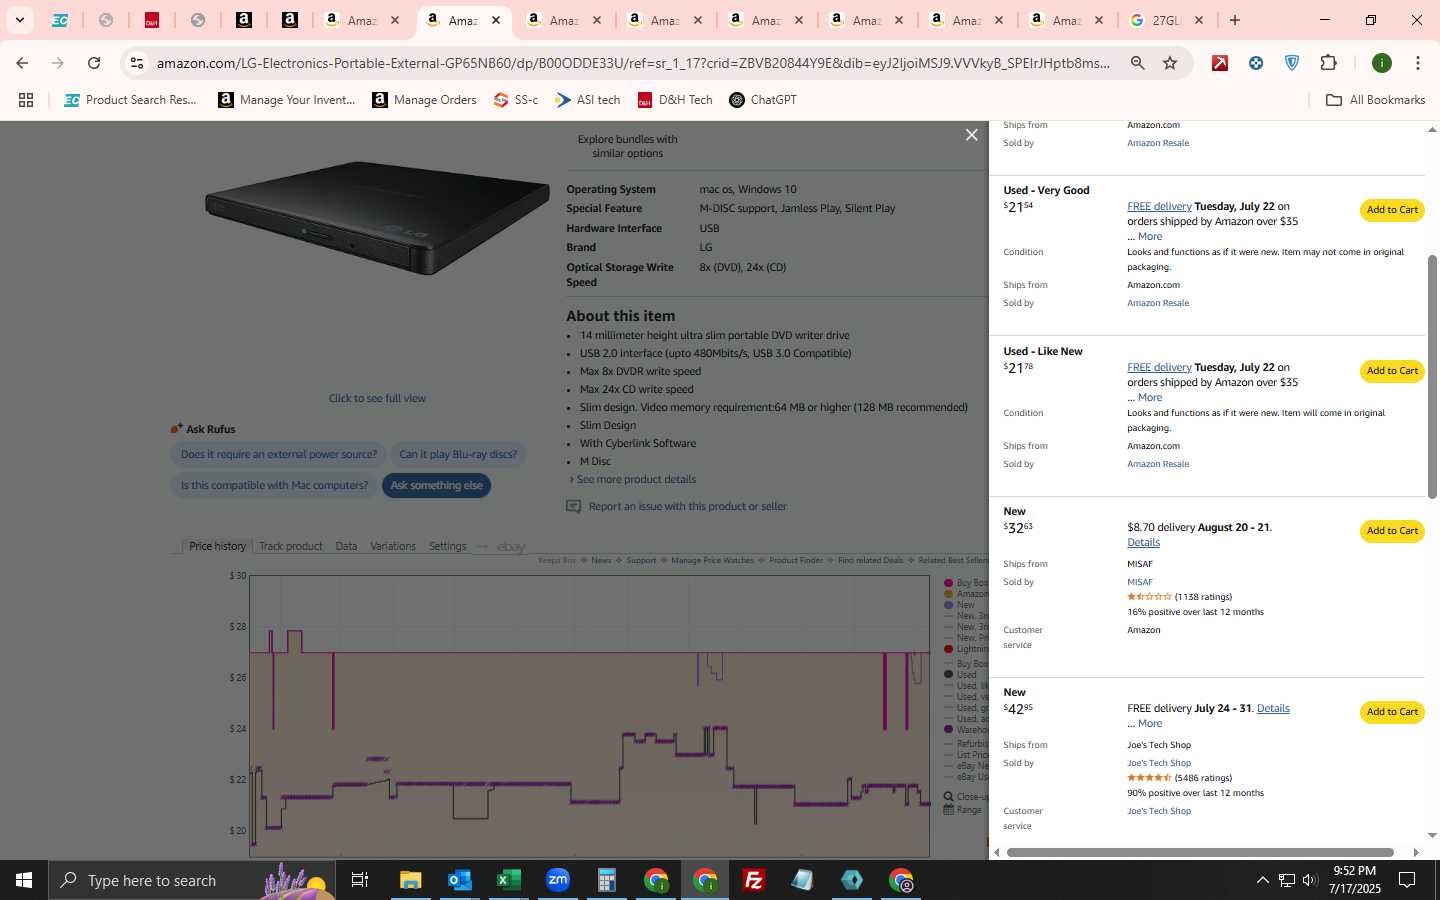The width and height of the screenshot is (1440, 900).
Task: Open Manage Your Invent... bookmark
Action: 287,100
